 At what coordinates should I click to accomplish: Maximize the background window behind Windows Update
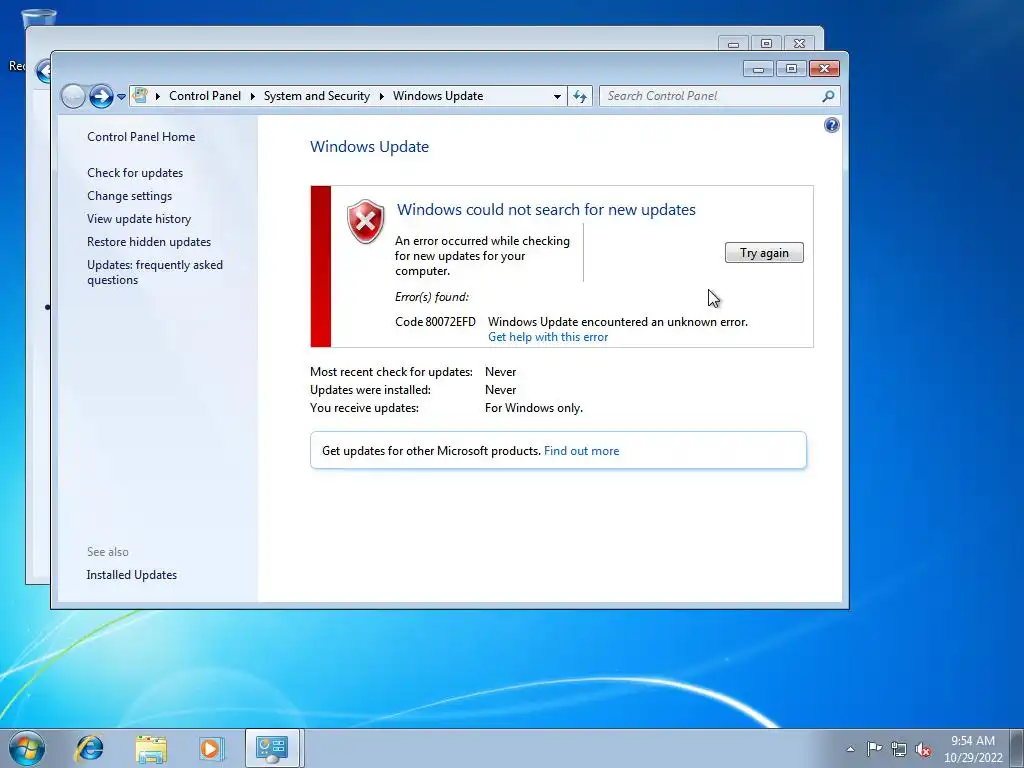tap(767, 44)
